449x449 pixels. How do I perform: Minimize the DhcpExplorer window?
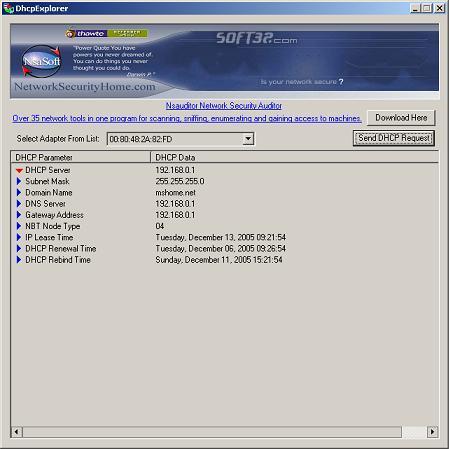pyautogui.click(x=415, y=8)
